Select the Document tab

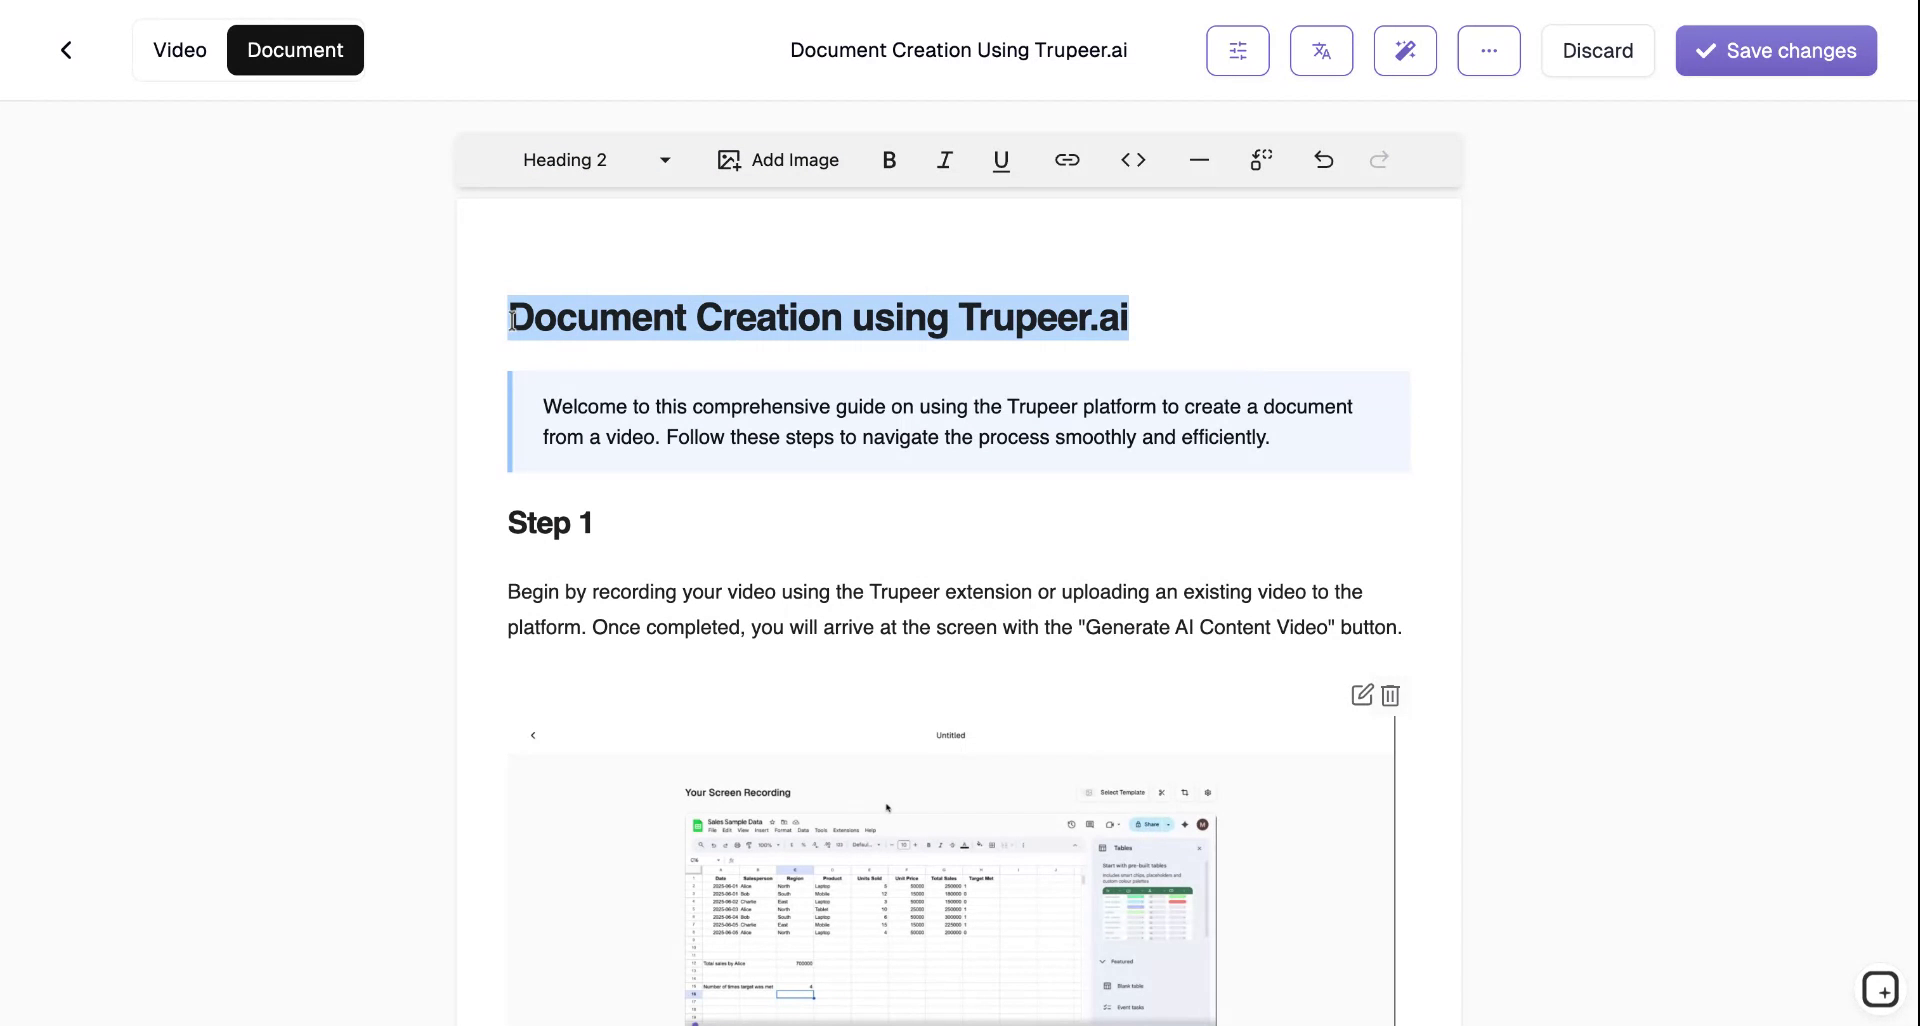click(295, 49)
